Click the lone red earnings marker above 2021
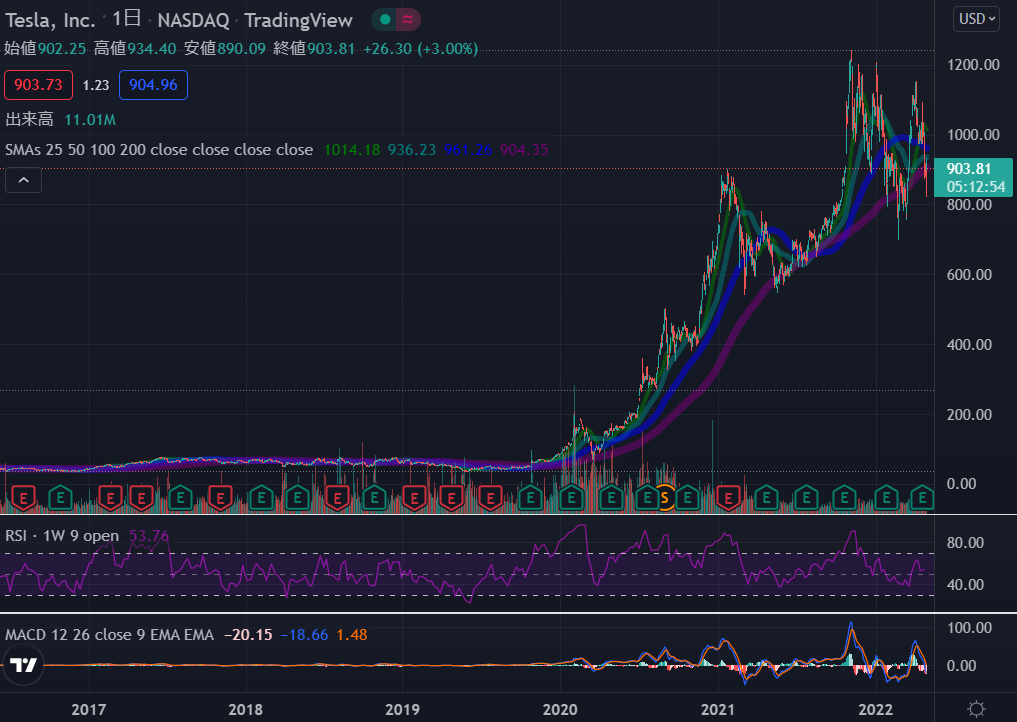 tap(728, 498)
